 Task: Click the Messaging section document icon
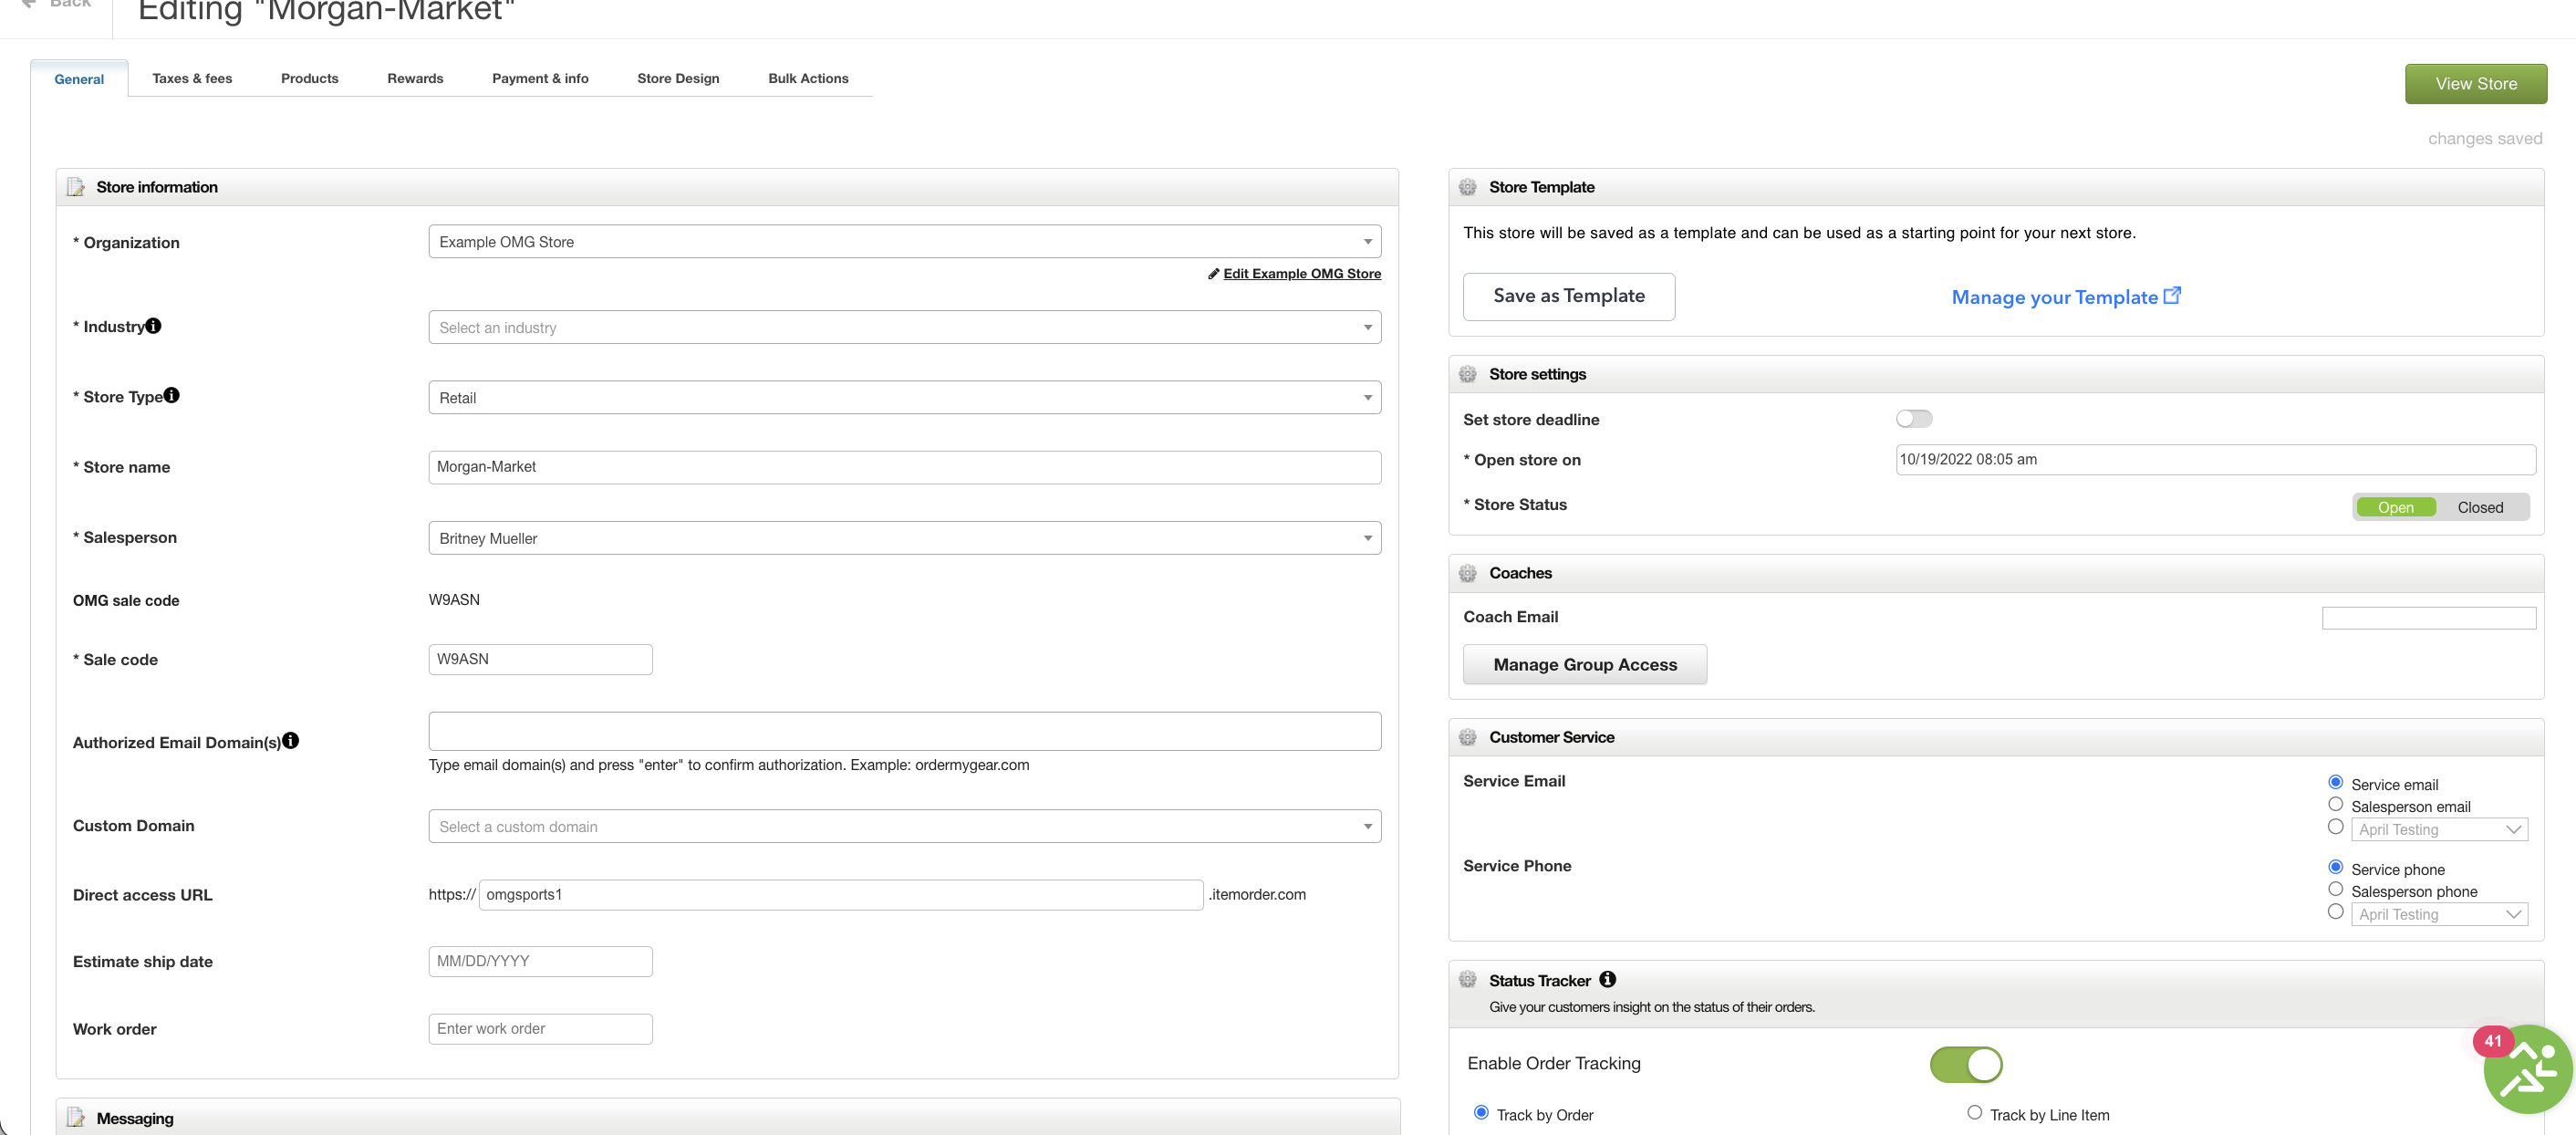click(76, 1117)
